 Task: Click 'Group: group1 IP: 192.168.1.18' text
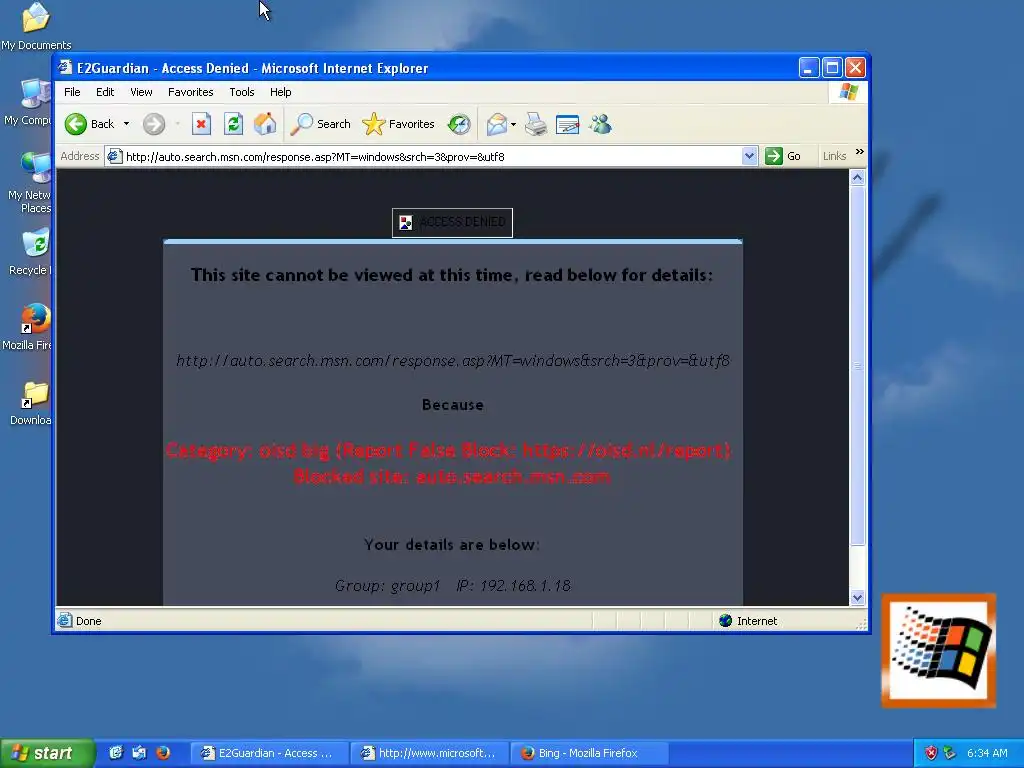(453, 586)
